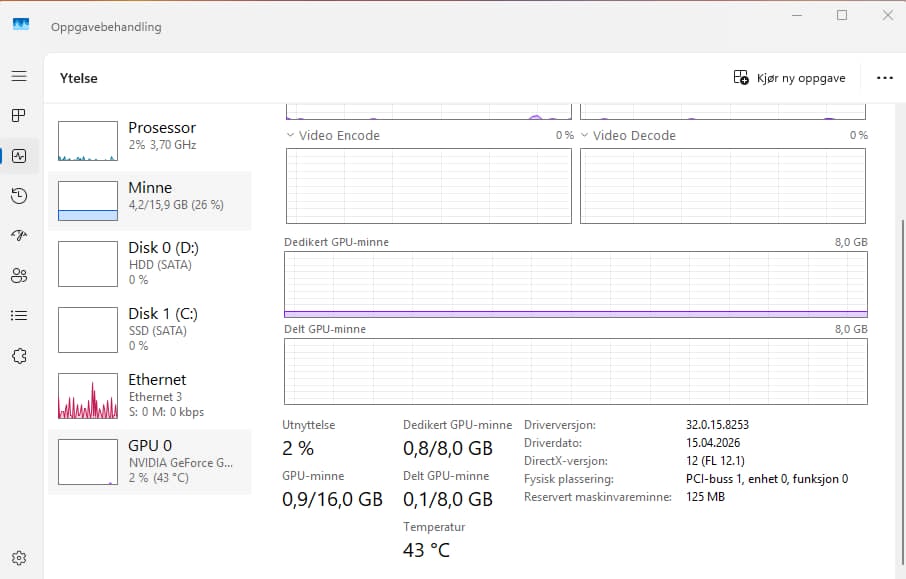
Task: Open Startup apps page icon
Action: coord(19,235)
